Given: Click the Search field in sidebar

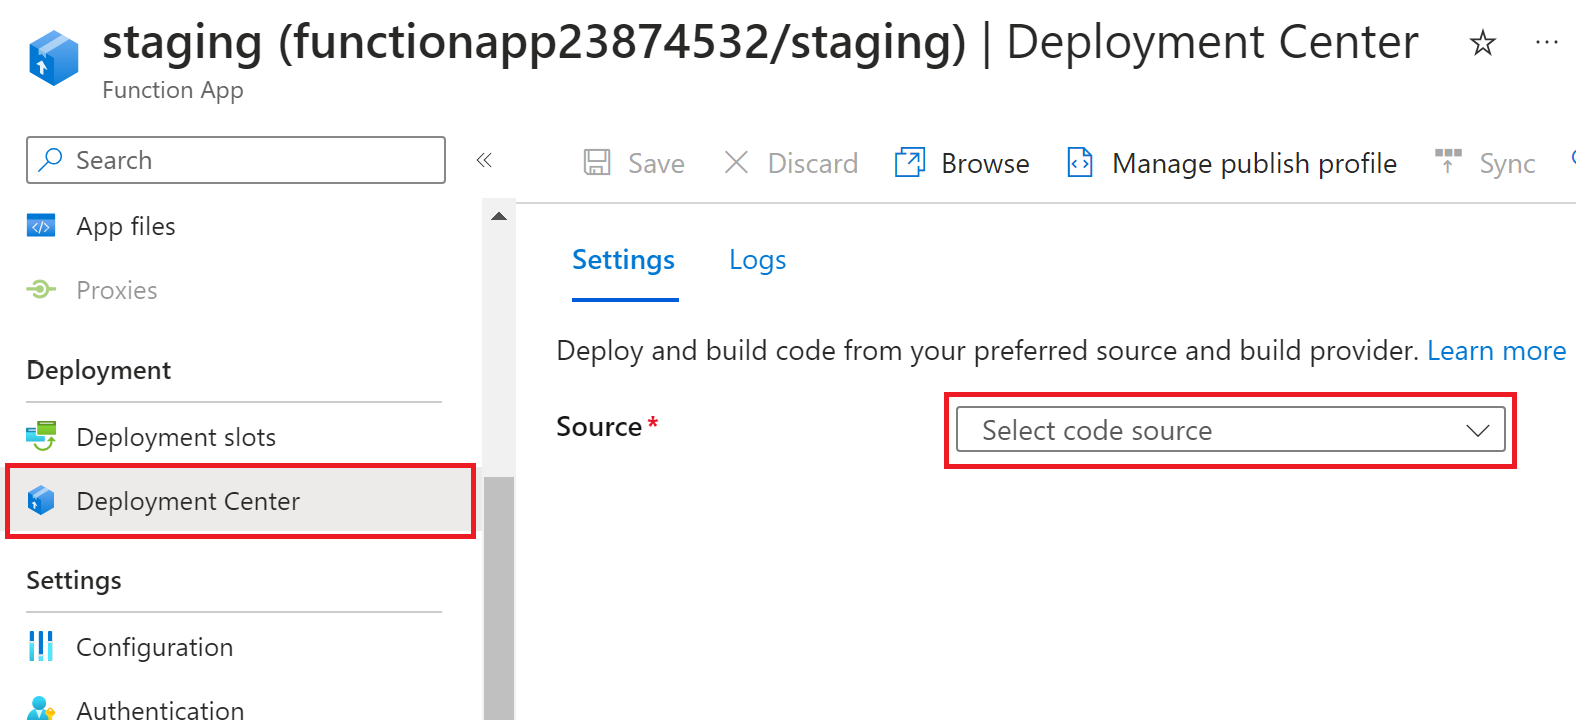Looking at the screenshot, I should 236,160.
